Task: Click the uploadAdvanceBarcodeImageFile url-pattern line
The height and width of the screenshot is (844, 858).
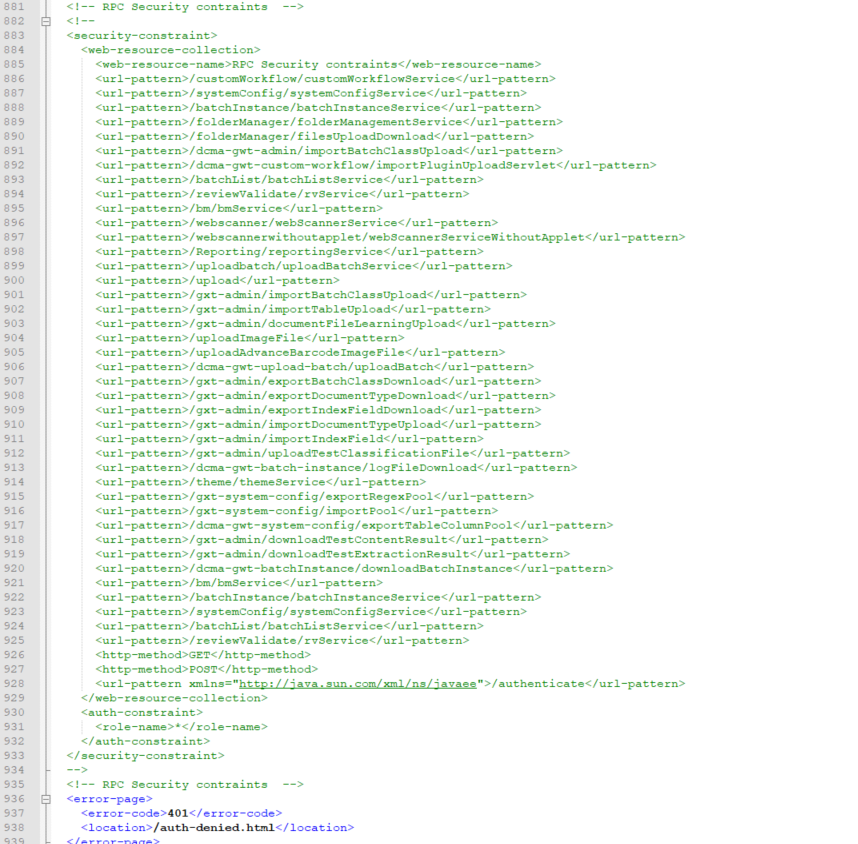Action: point(300,352)
